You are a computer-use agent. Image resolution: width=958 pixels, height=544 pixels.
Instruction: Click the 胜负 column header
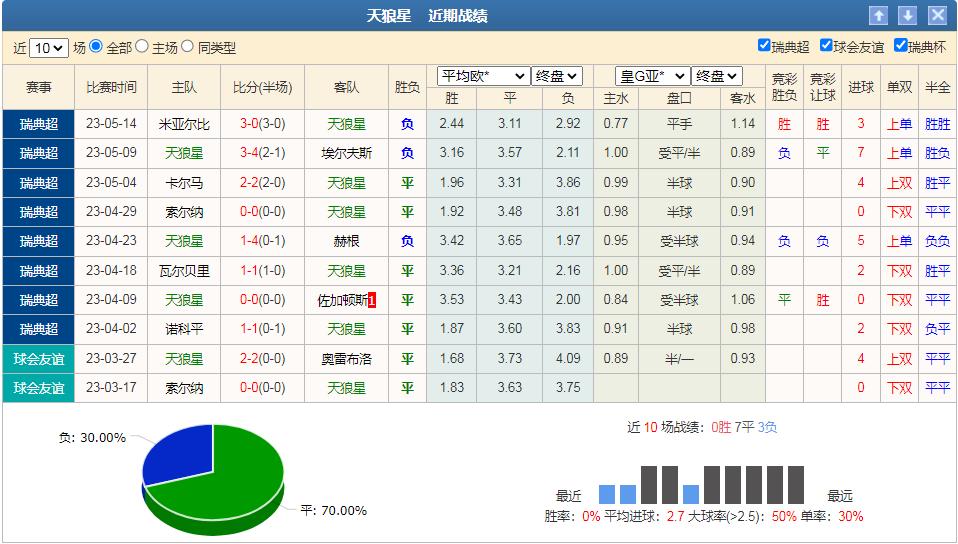[x=408, y=87]
